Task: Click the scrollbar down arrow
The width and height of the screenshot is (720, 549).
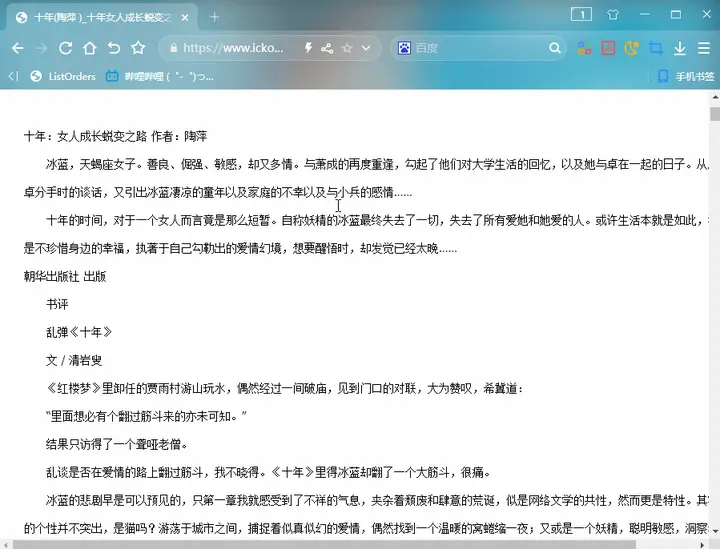Action: click(x=715, y=530)
